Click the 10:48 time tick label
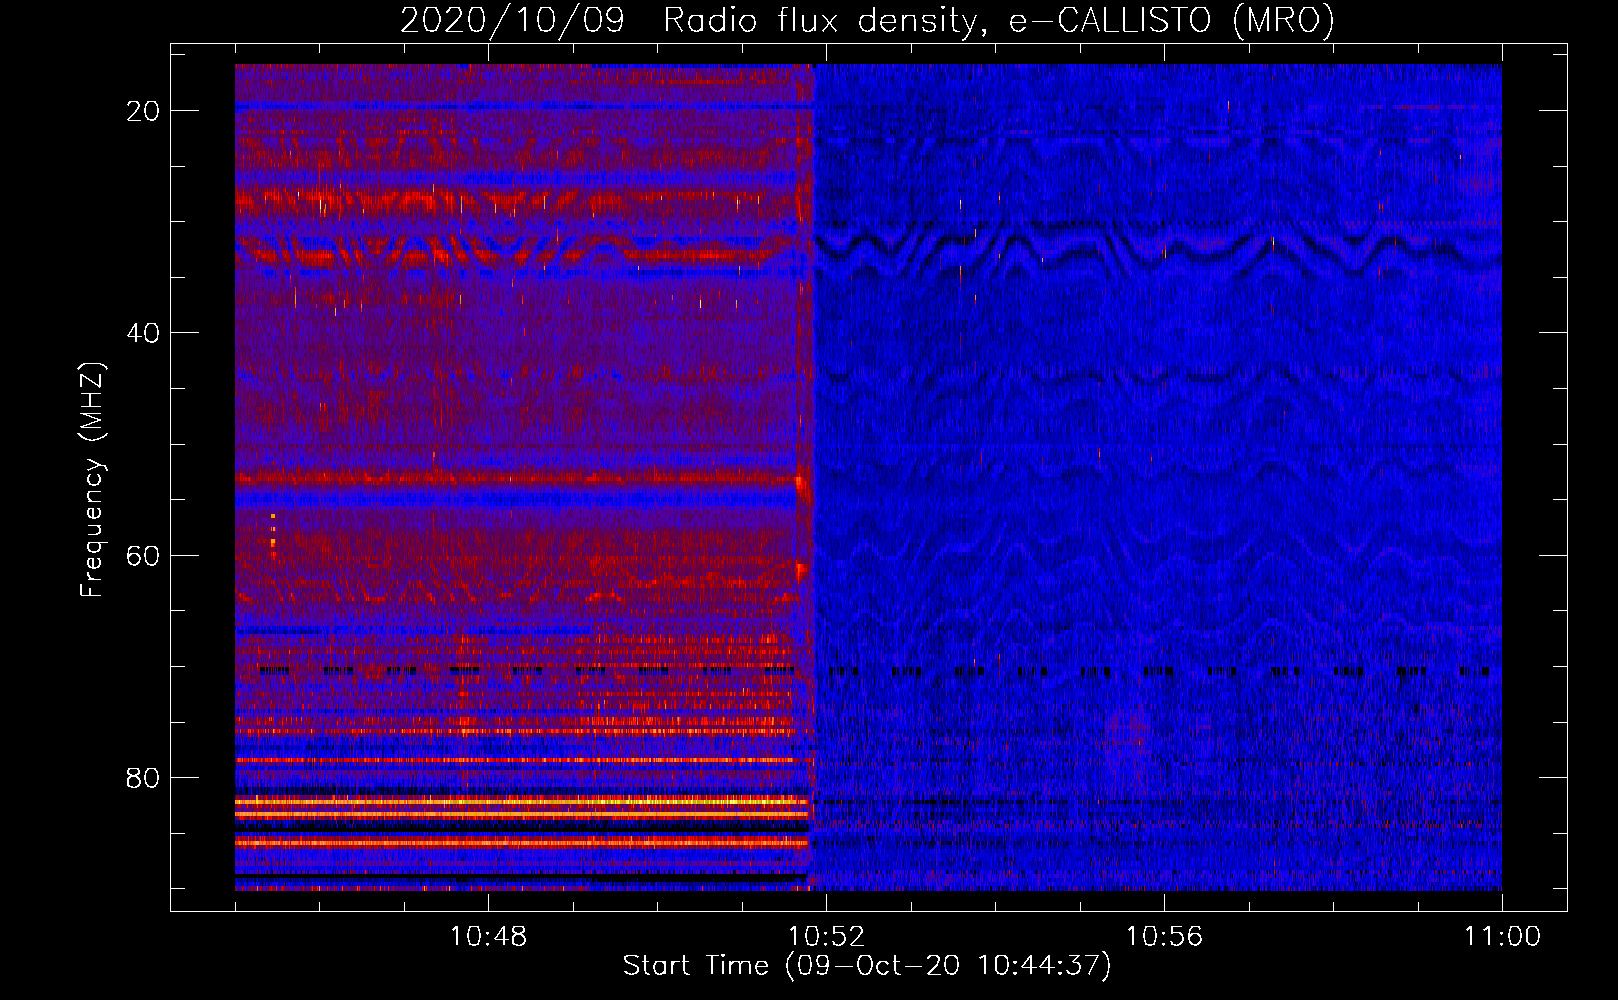1618x1000 pixels. [x=488, y=936]
